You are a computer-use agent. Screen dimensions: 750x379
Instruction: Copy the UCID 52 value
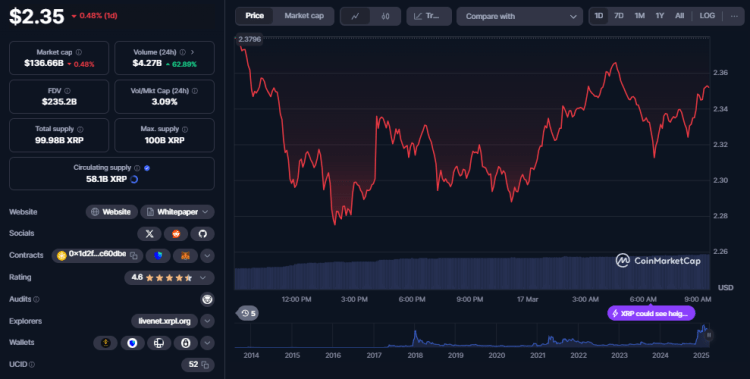click(x=205, y=365)
